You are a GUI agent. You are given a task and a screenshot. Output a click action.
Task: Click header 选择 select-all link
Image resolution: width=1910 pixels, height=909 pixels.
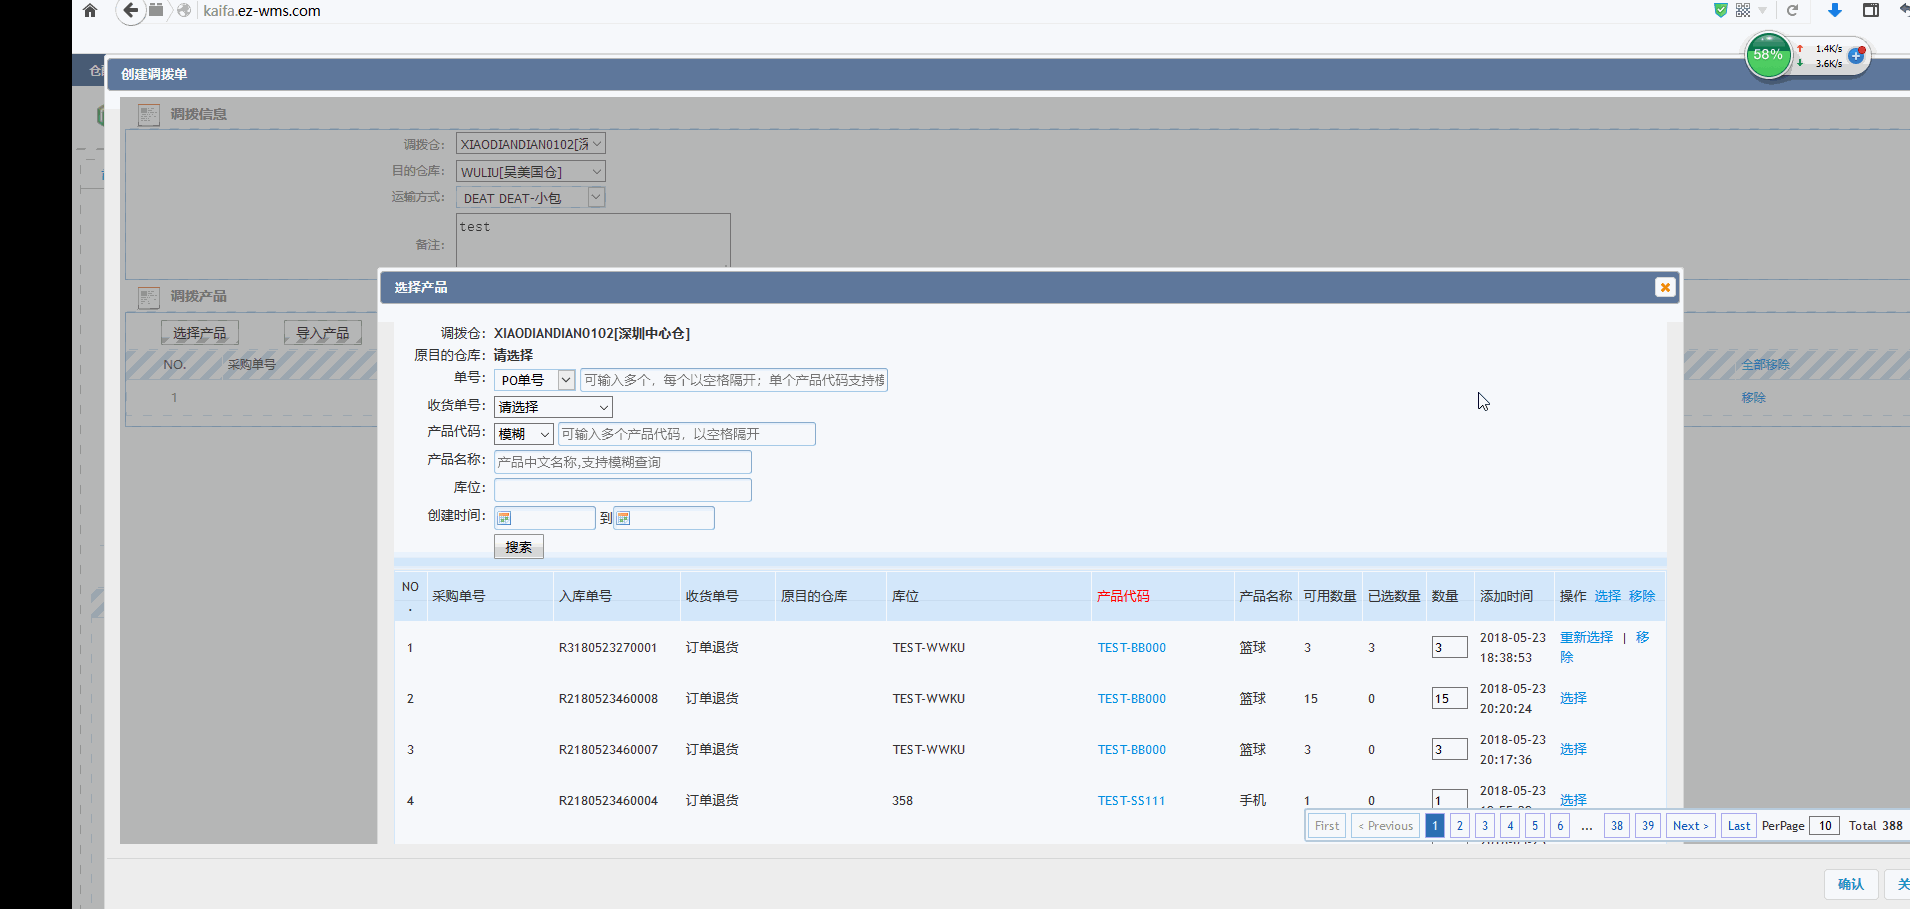[1607, 596]
